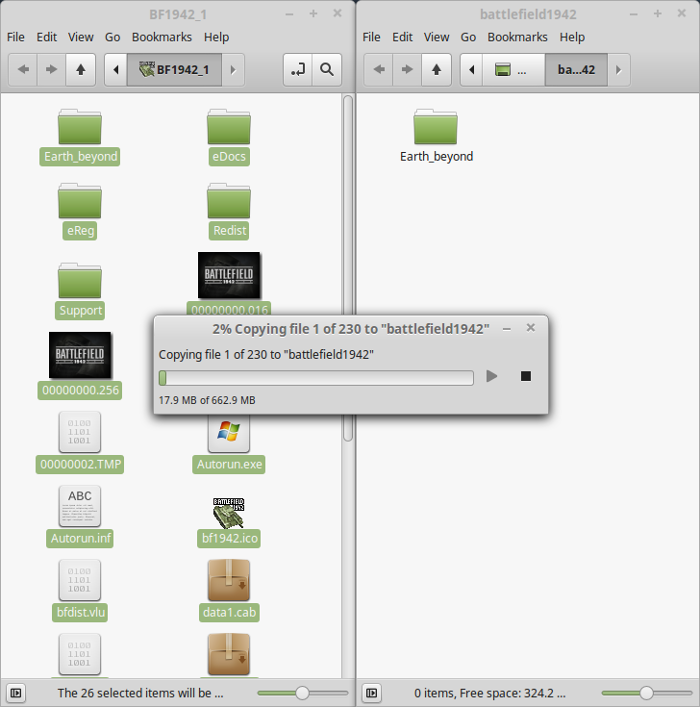Maximize the BF1942_1 window
700x707 pixels.
(313, 14)
